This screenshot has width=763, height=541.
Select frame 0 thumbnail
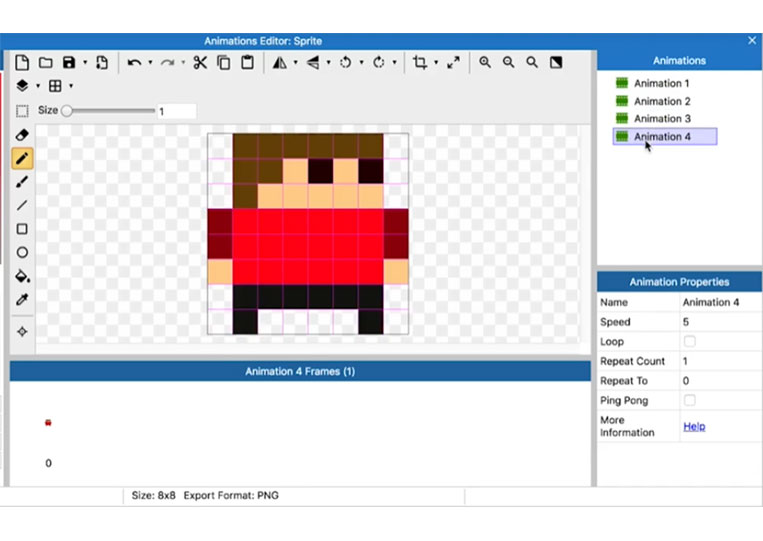pos(48,423)
